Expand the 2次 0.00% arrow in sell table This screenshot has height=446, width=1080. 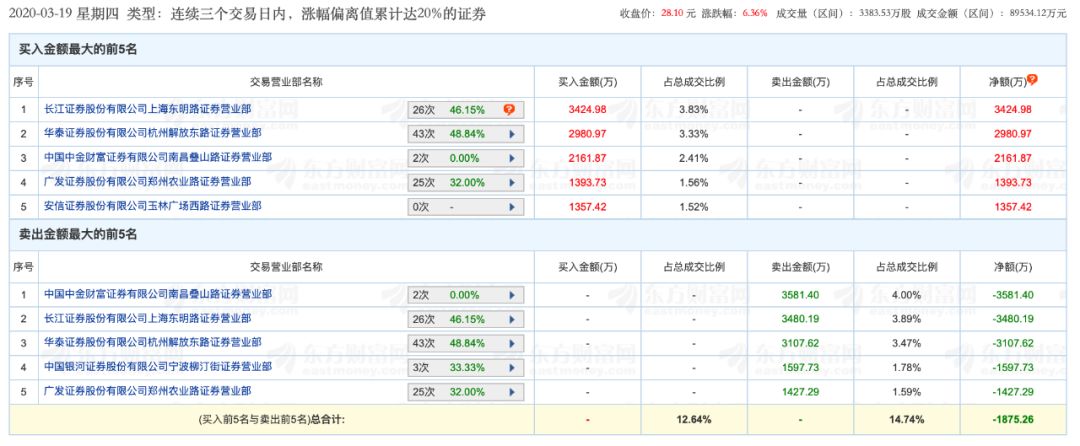512,295
